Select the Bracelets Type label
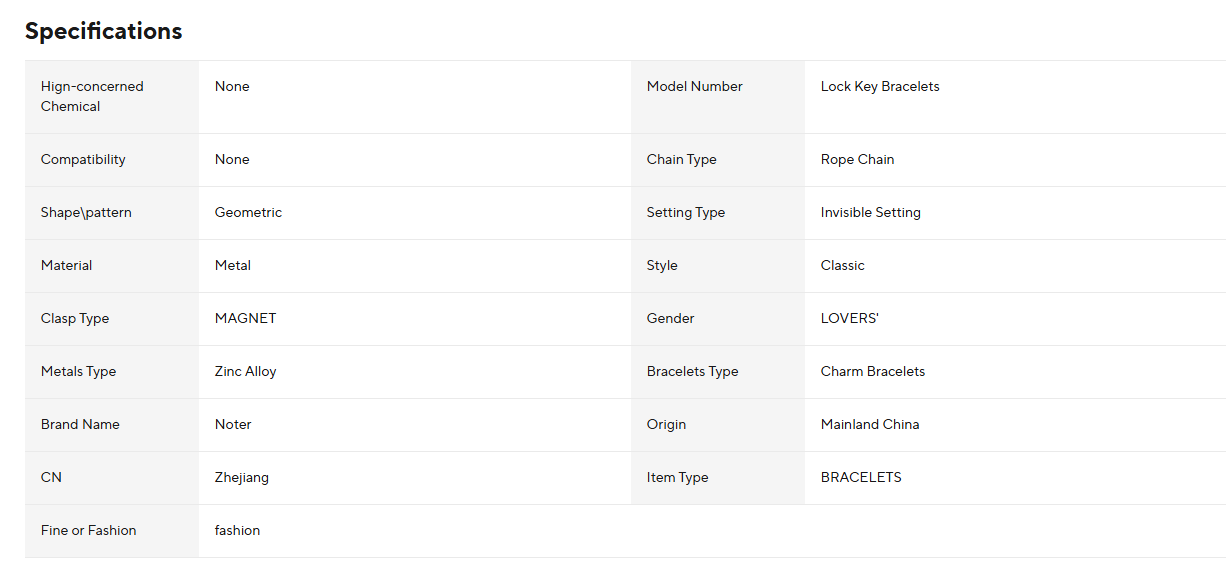The height and width of the screenshot is (580, 1226). click(692, 372)
